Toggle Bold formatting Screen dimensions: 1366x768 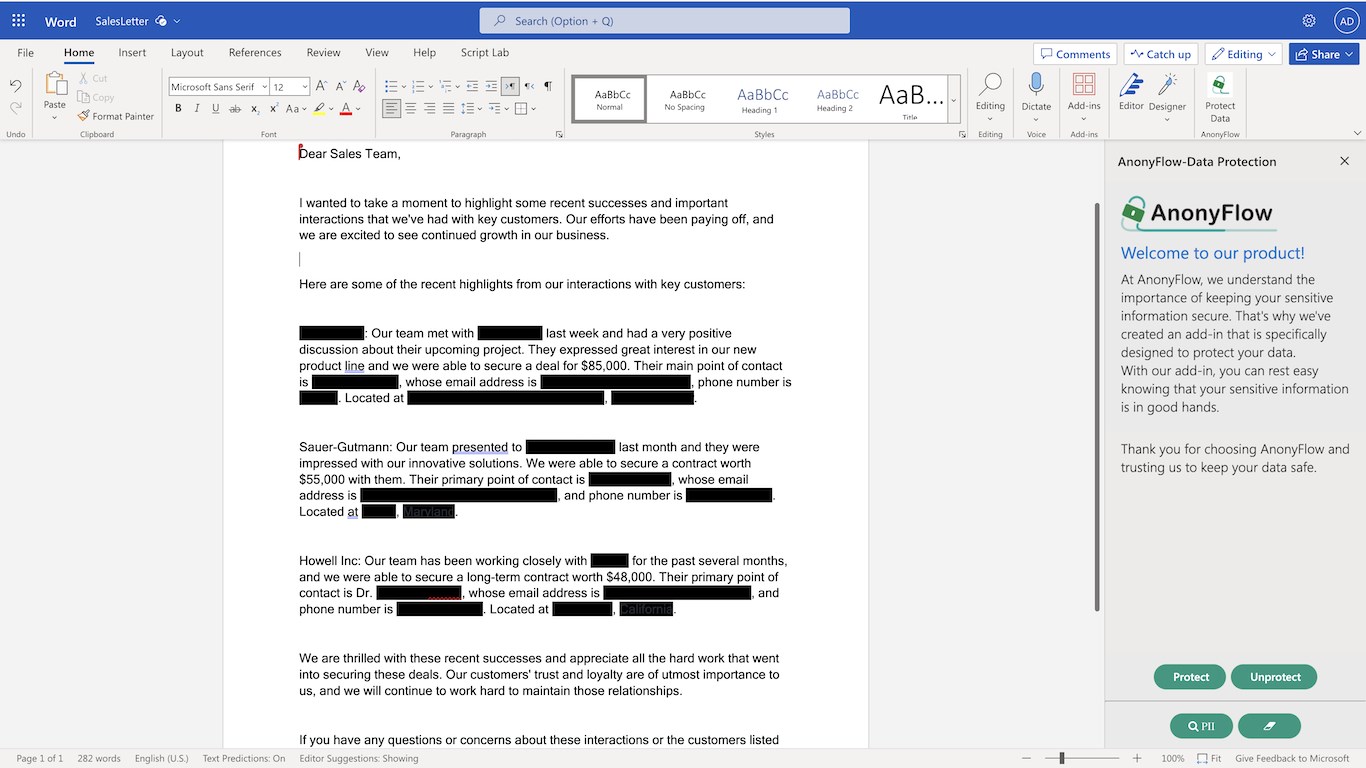(178, 109)
